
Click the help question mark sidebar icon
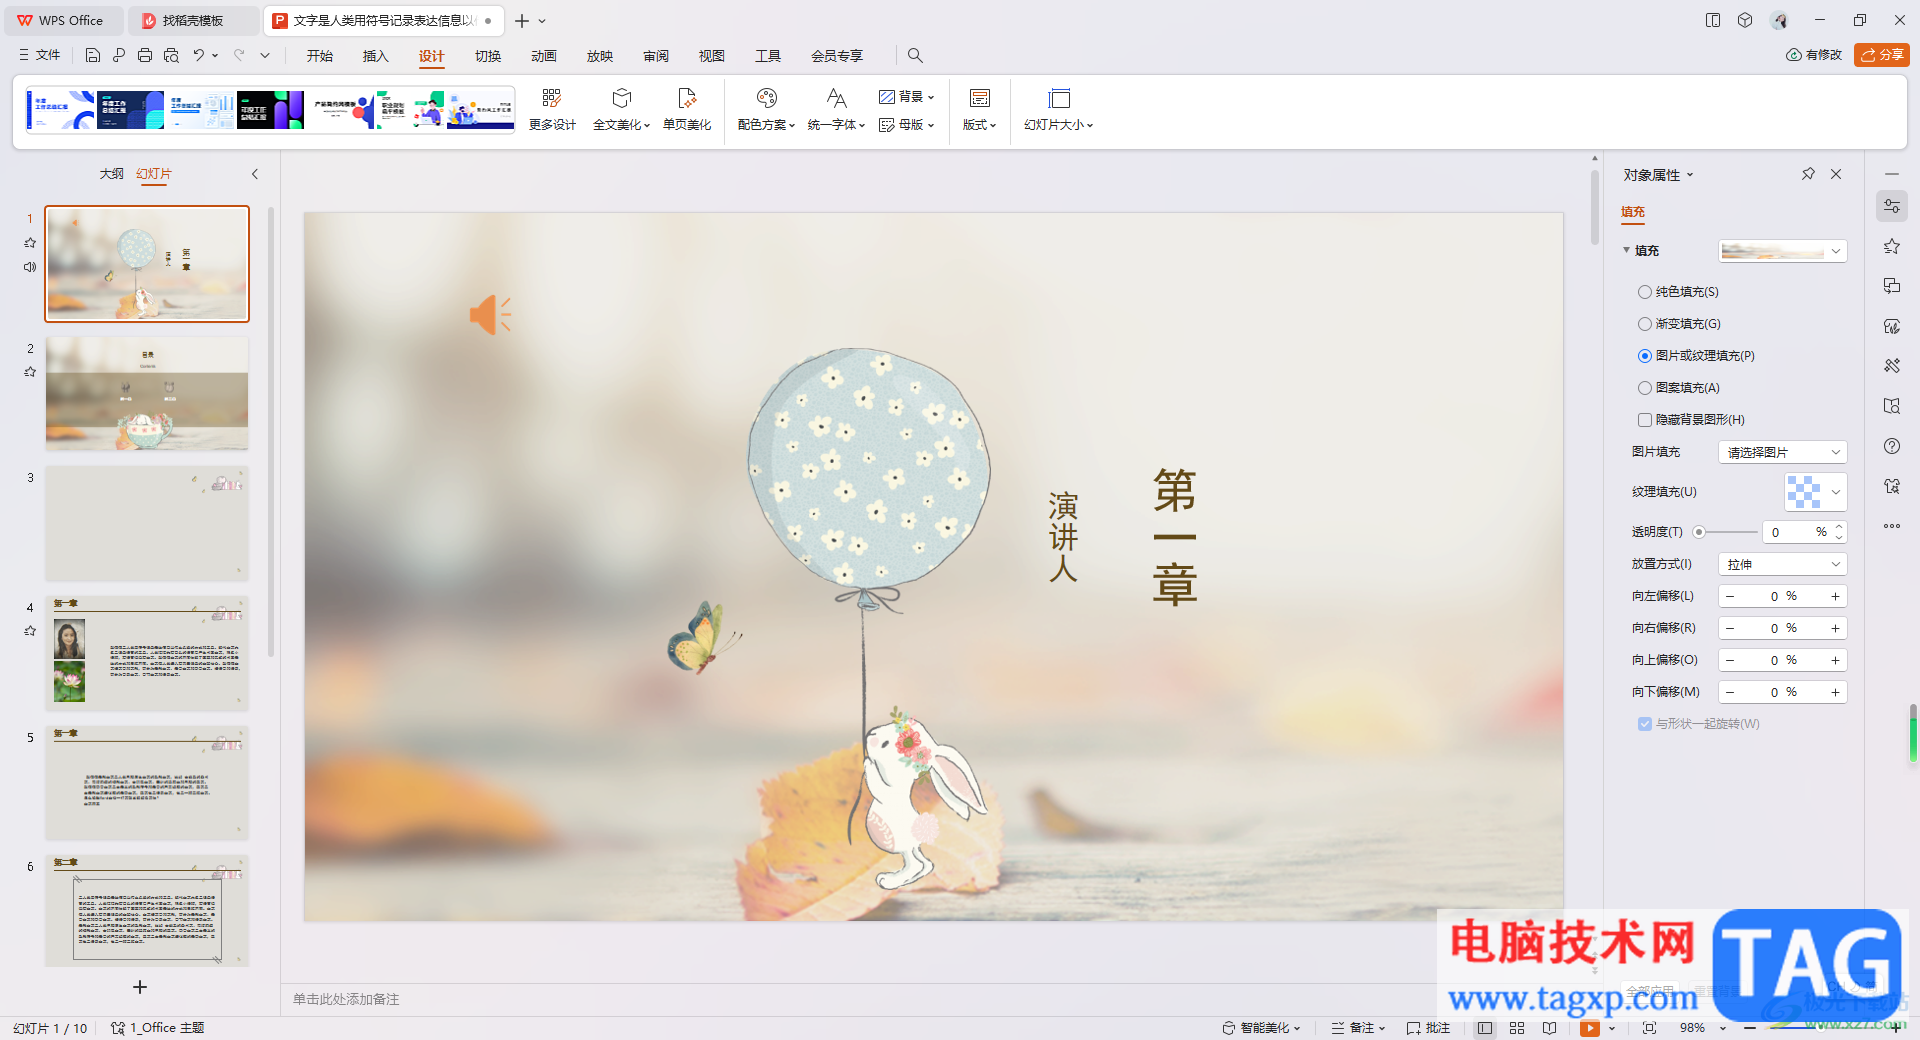pos(1892,446)
